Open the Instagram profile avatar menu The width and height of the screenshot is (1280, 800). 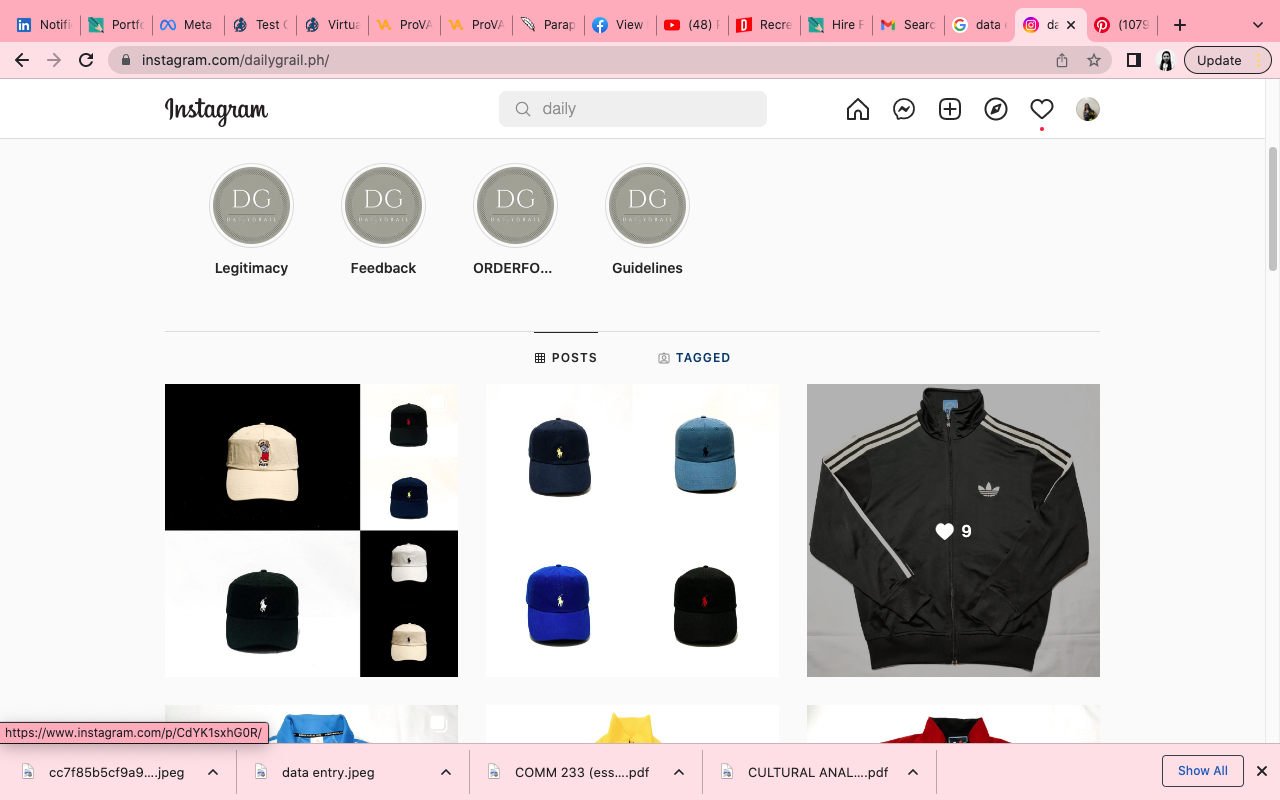(1088, 109)
